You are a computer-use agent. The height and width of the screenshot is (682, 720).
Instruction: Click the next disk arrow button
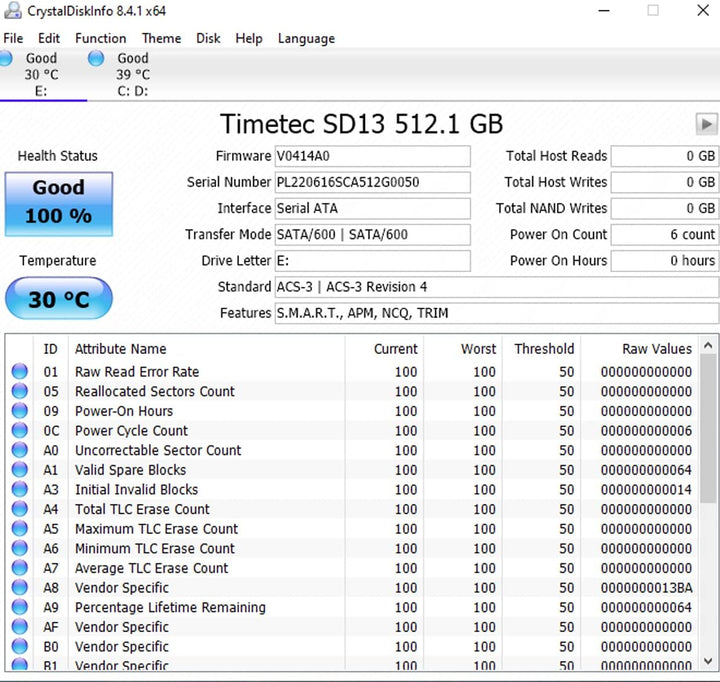(x=706, y=124)
